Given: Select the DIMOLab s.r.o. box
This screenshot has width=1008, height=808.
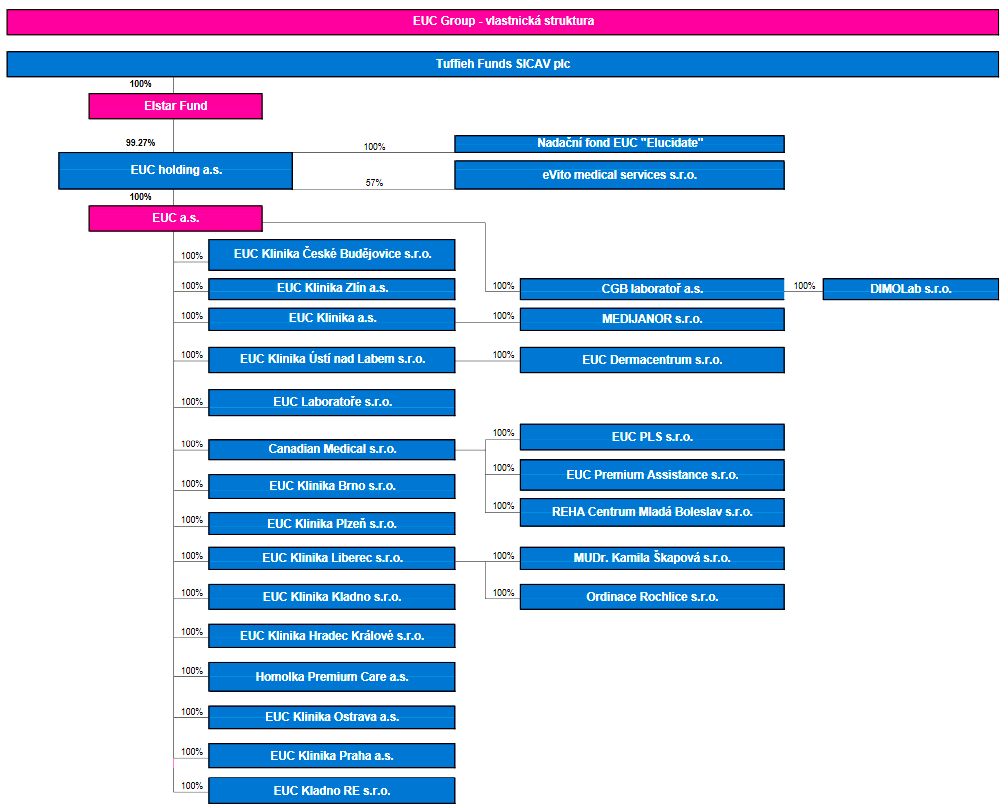Looking at the screenshot, I should [911, 289].
